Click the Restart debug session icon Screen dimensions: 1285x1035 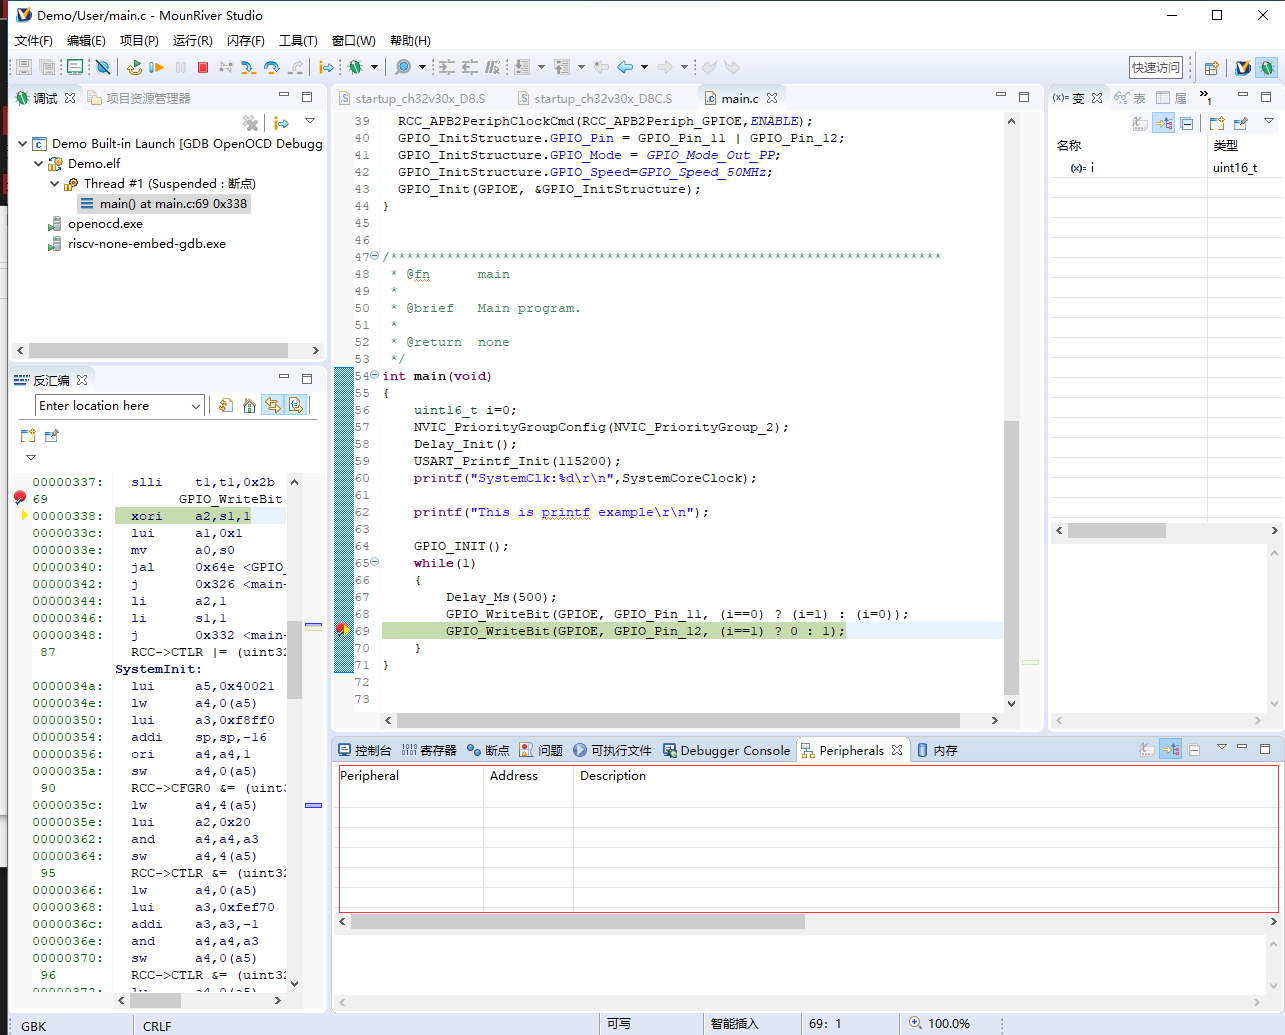pyautogui.click(x=134, y=67)
